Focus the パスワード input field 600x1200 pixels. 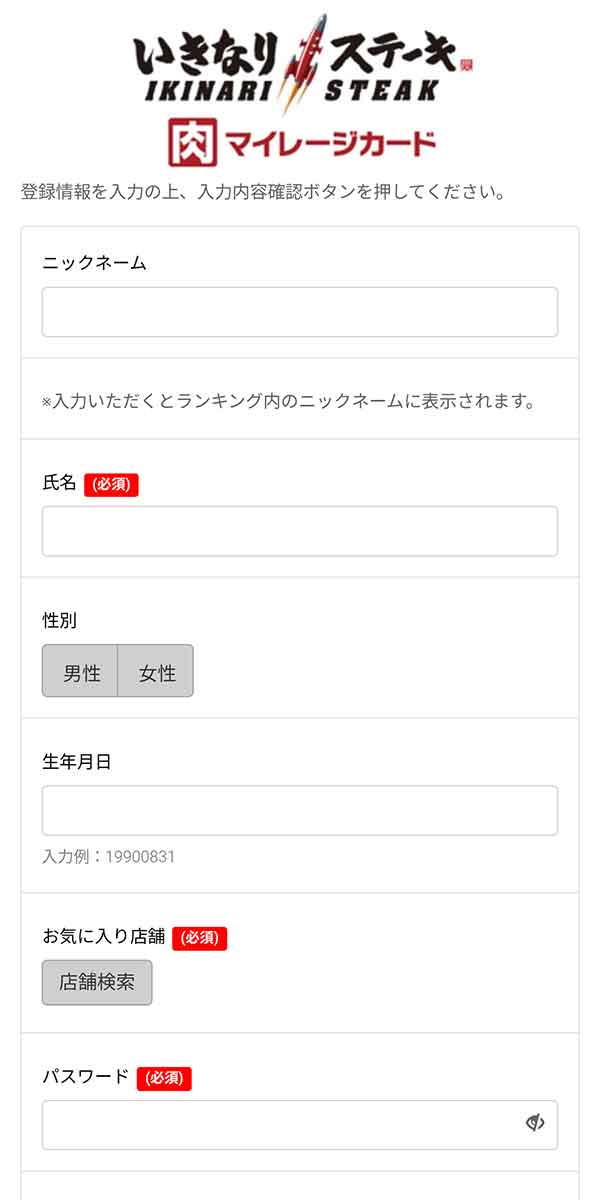(300, 1125)
